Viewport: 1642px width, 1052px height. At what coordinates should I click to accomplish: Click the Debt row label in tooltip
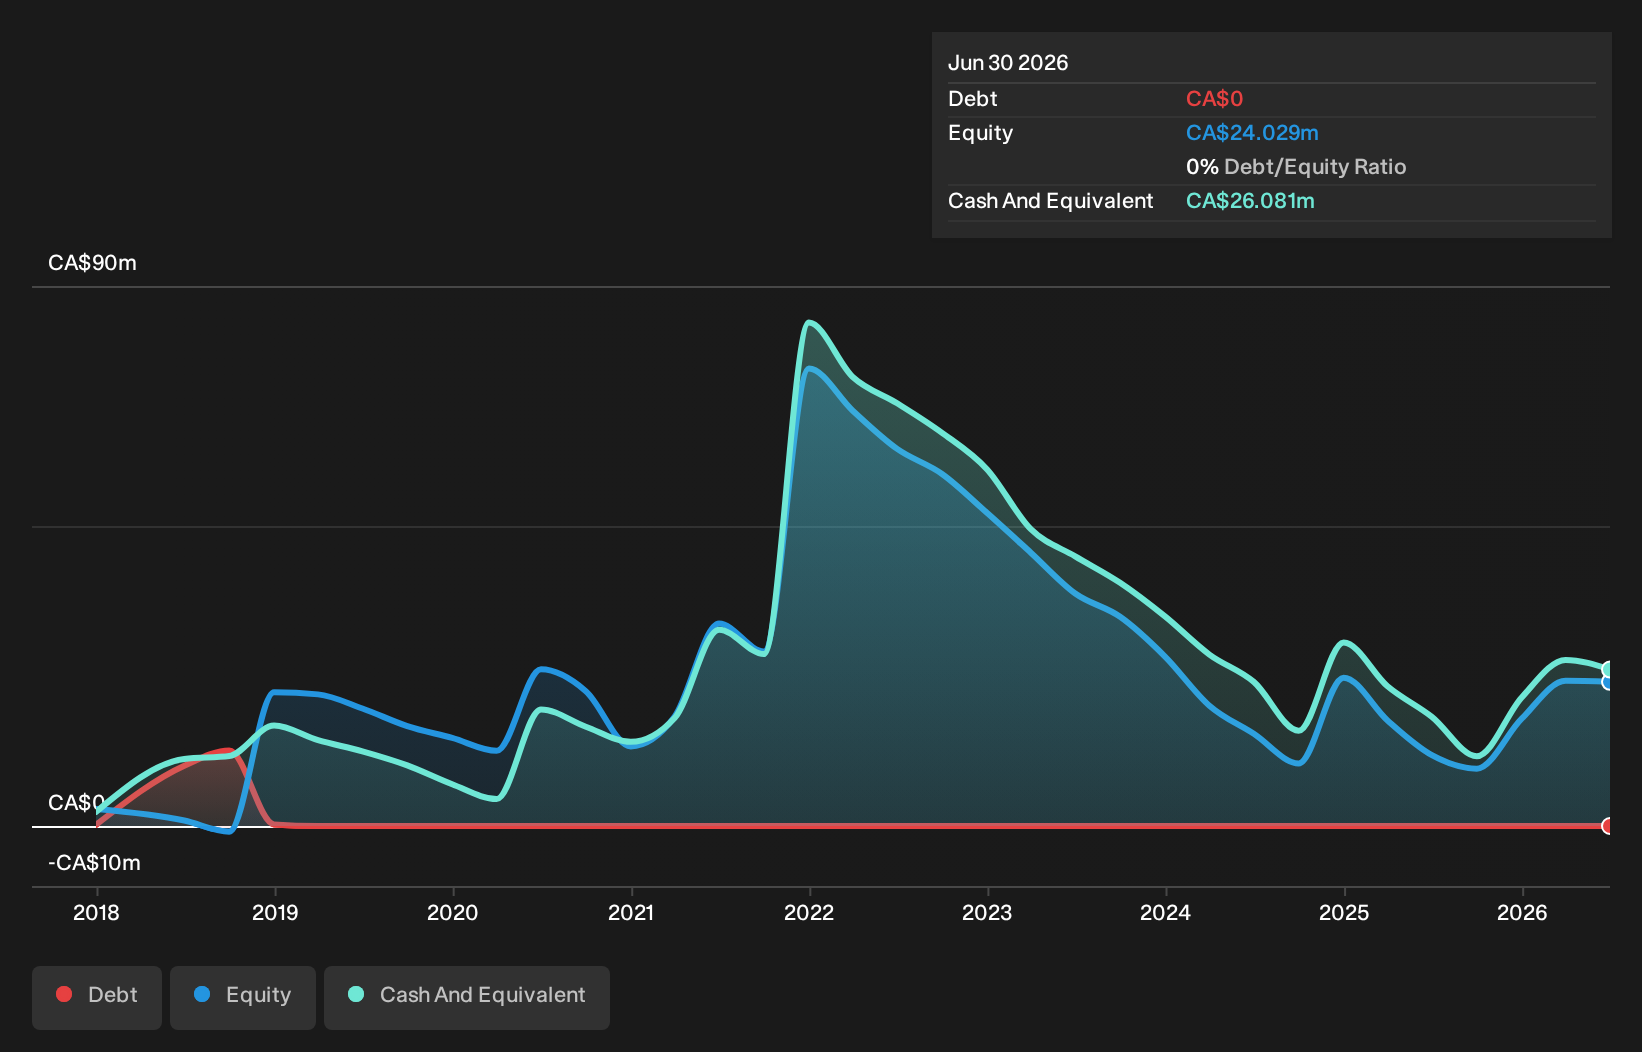972,99
